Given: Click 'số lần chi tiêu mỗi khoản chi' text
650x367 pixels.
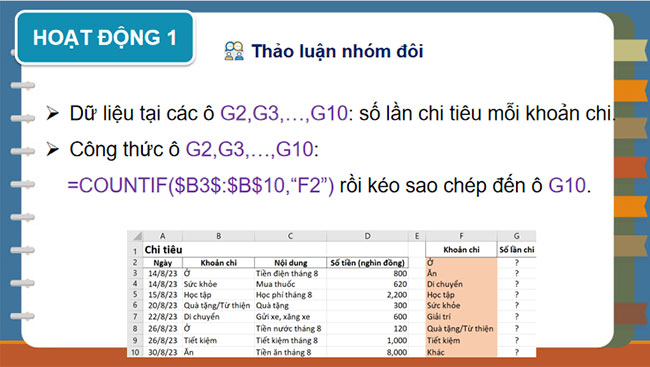Looking at the screenshot, I should [486, 113].
